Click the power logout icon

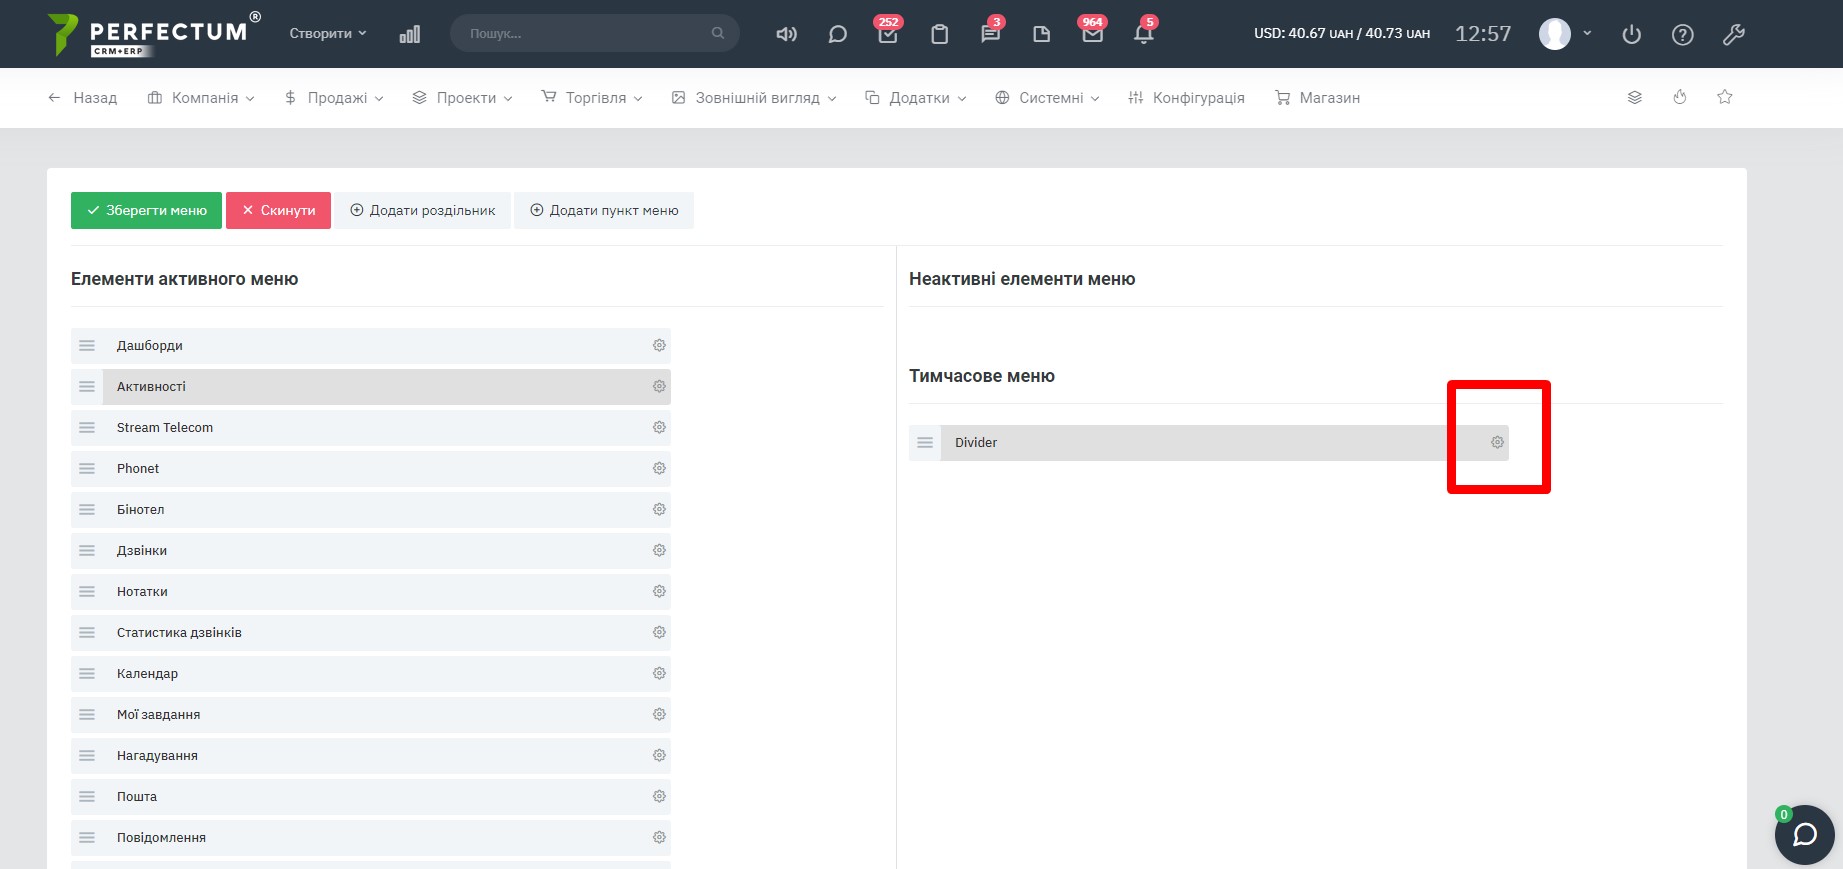point(1631,35)
